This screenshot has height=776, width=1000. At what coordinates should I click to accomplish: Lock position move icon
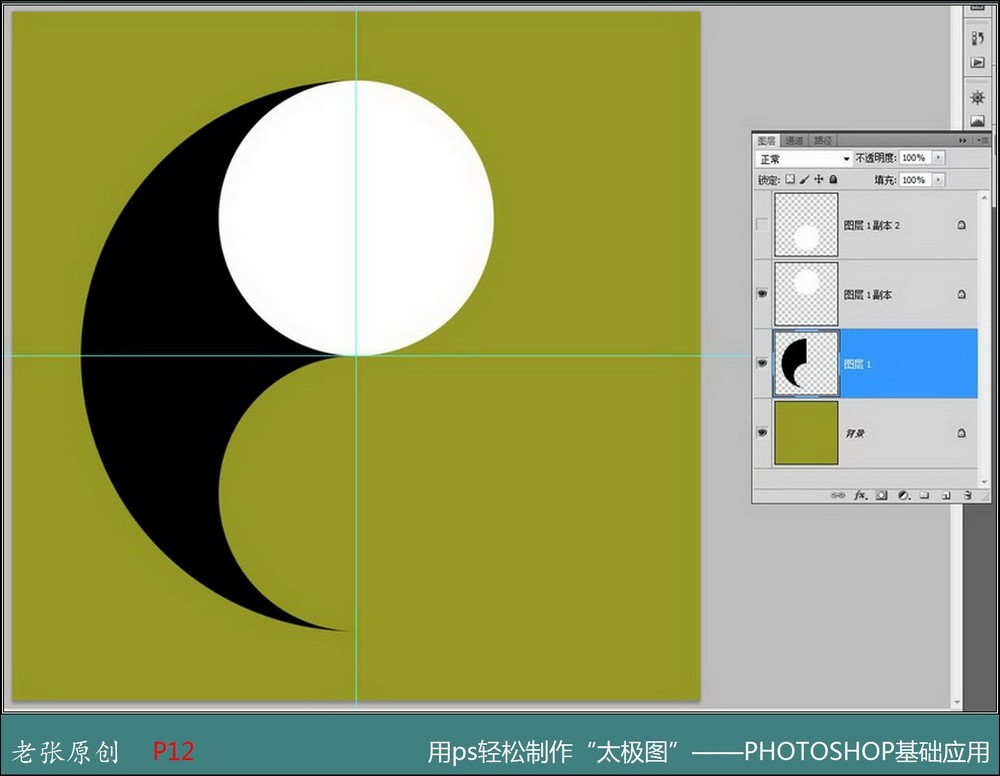tap(819, 179)
